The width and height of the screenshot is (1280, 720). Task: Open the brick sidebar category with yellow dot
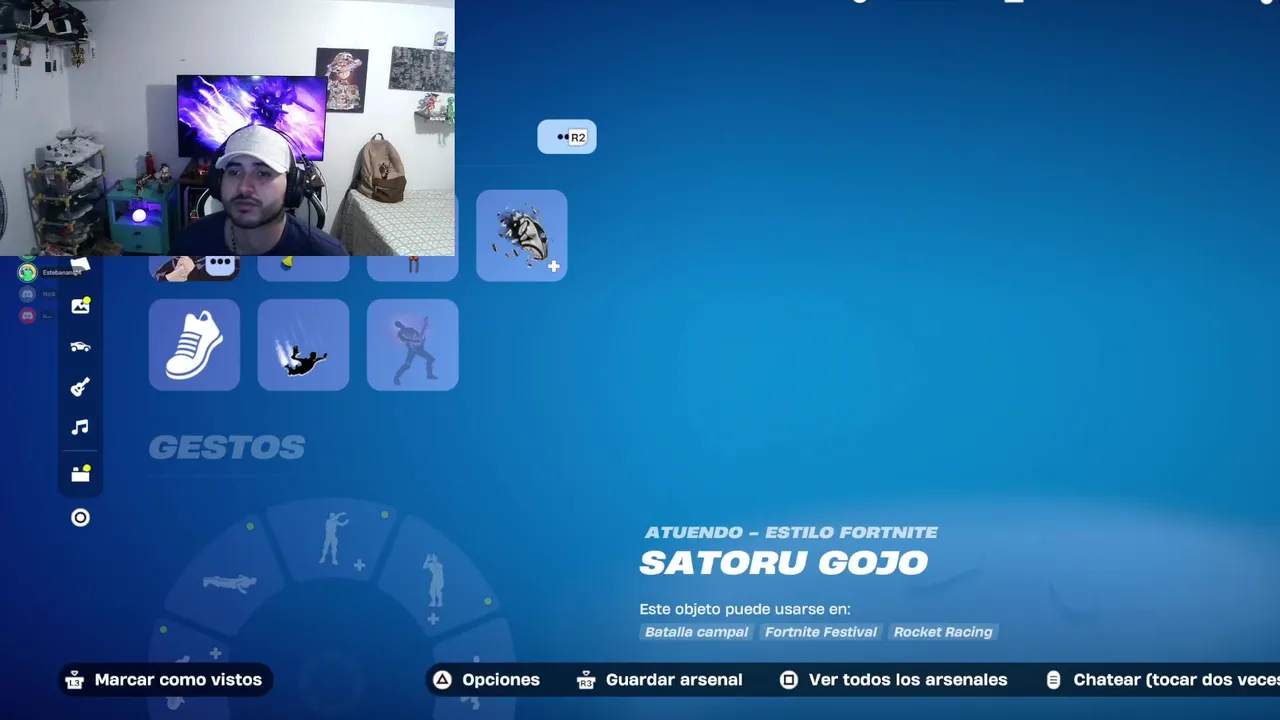80,473
